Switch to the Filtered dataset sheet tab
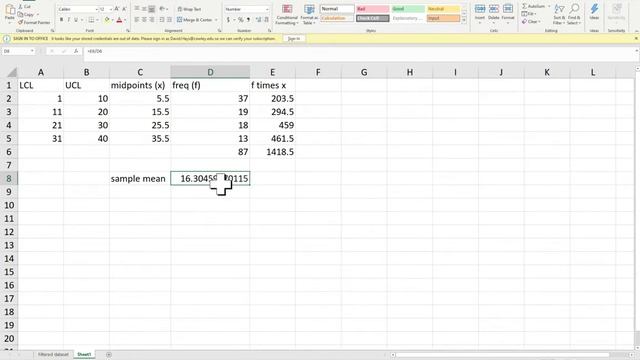The height and width of the screenshot is (360, 640). [x=53, y=355]
